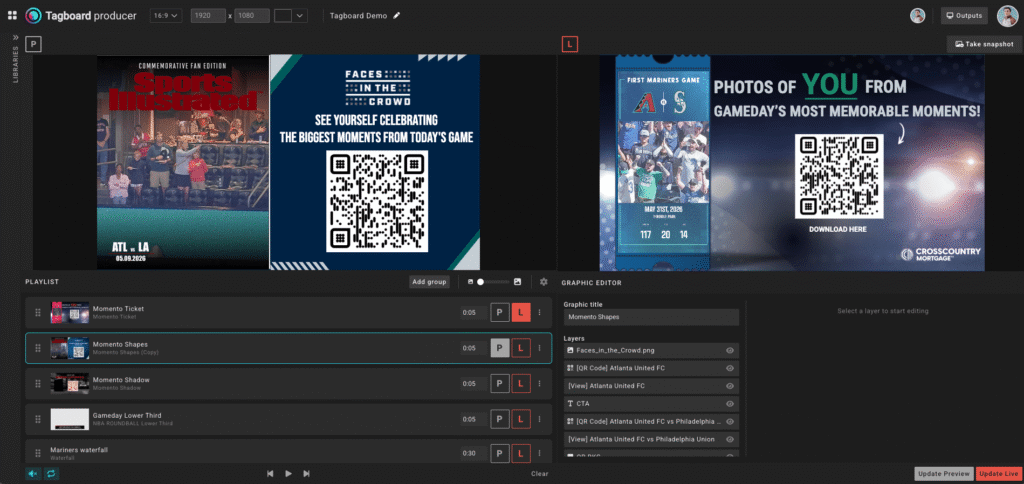Screen dimensions: 1024x484
Task: Open more options for Gameday Lower Third
Action: [x=539, y=419]
